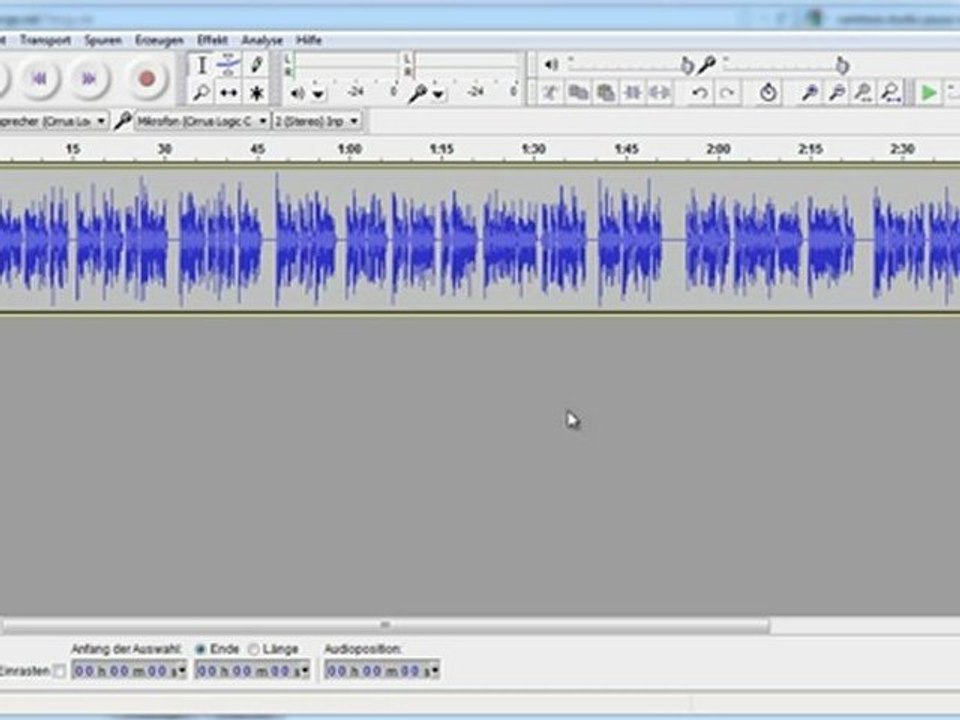
Task: Open the Transport menu
Action: [45, 40]
